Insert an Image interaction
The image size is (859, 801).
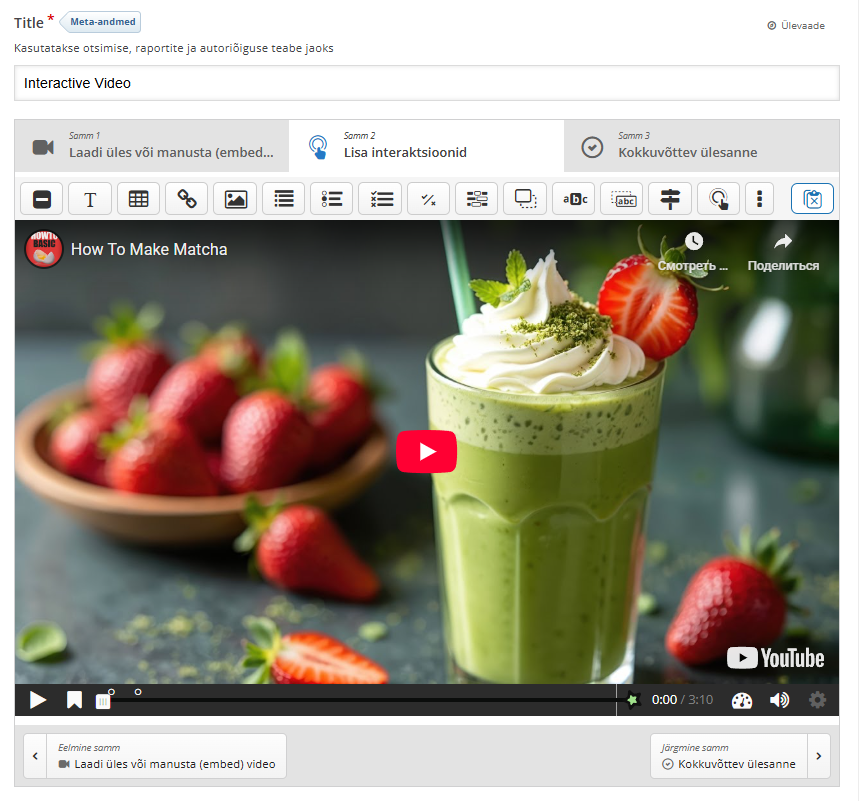pos(235,199)
